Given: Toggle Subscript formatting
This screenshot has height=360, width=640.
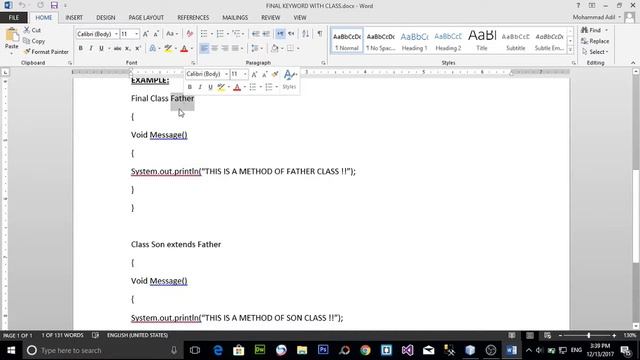Looking at the screenshot, I should (x=128, y=49).
